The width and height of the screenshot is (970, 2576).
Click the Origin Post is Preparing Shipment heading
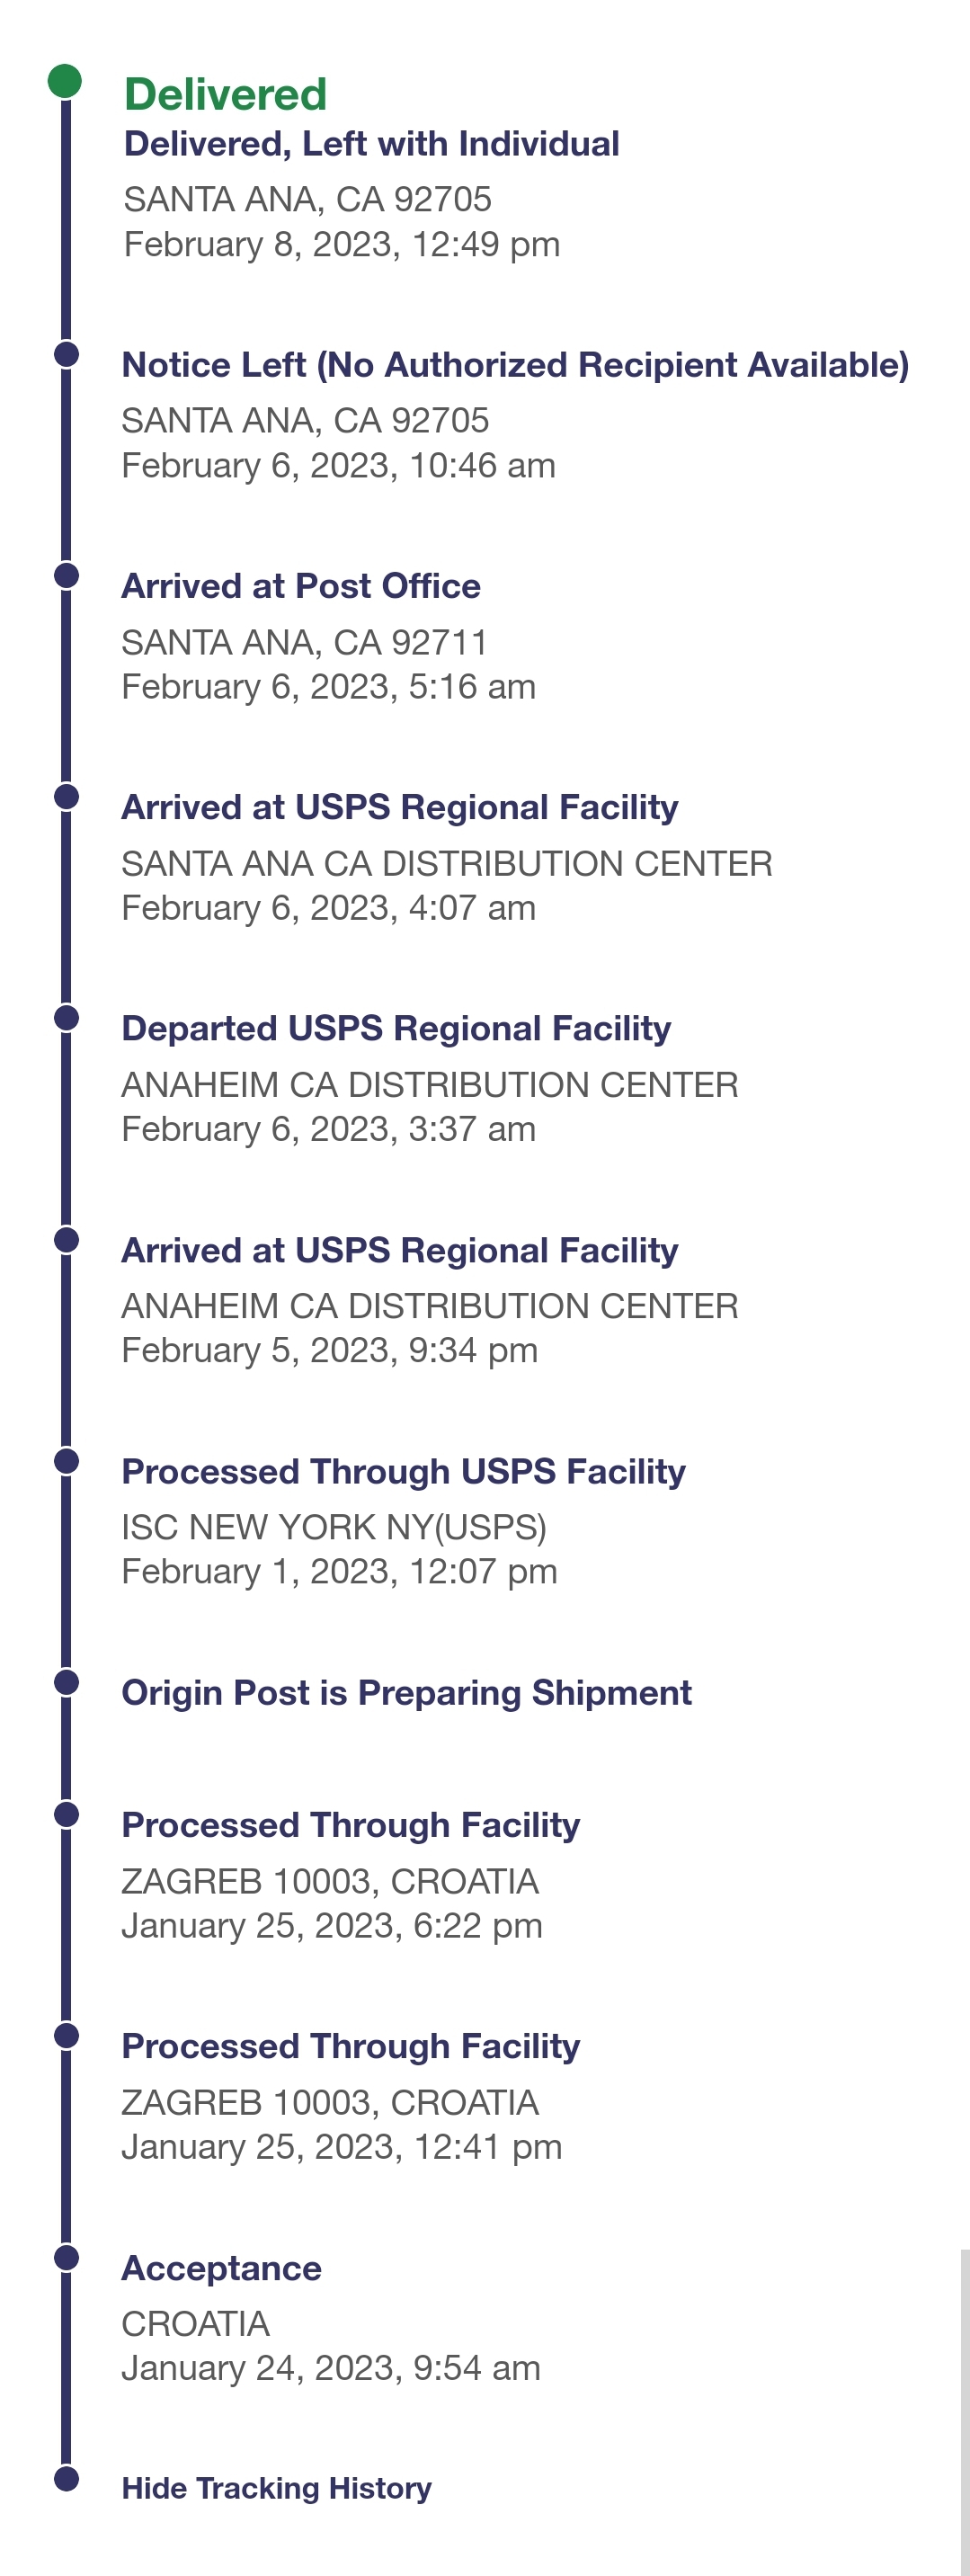tap(406, 1692)
